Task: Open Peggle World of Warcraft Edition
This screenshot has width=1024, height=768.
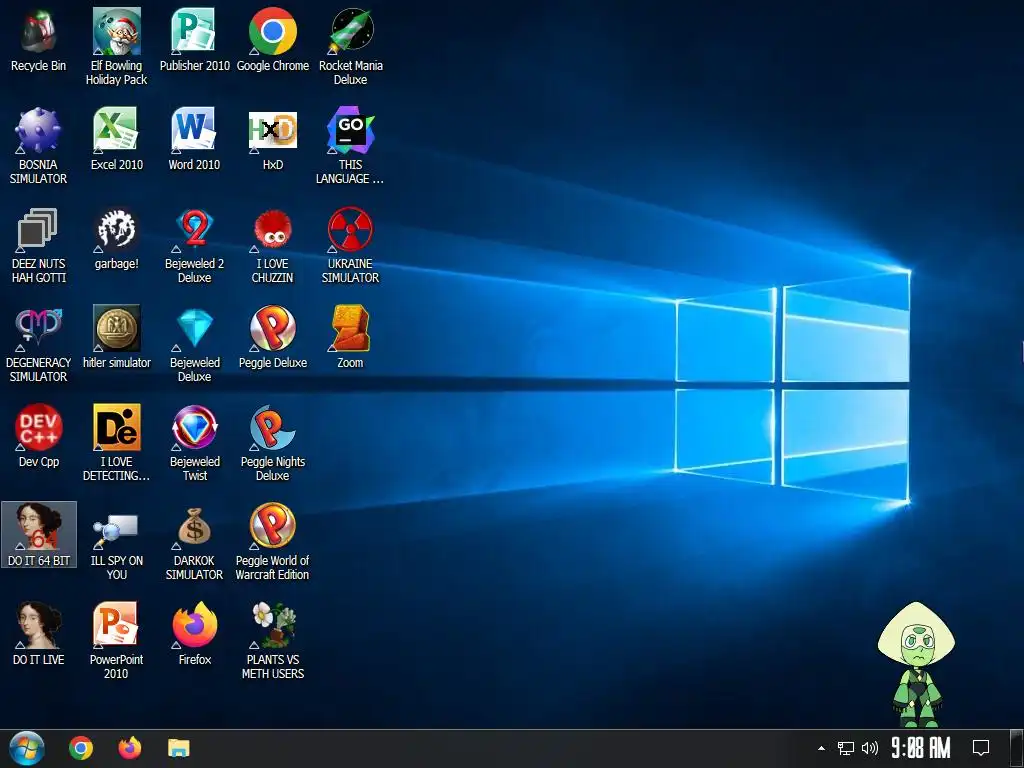Action: [273, 542]
